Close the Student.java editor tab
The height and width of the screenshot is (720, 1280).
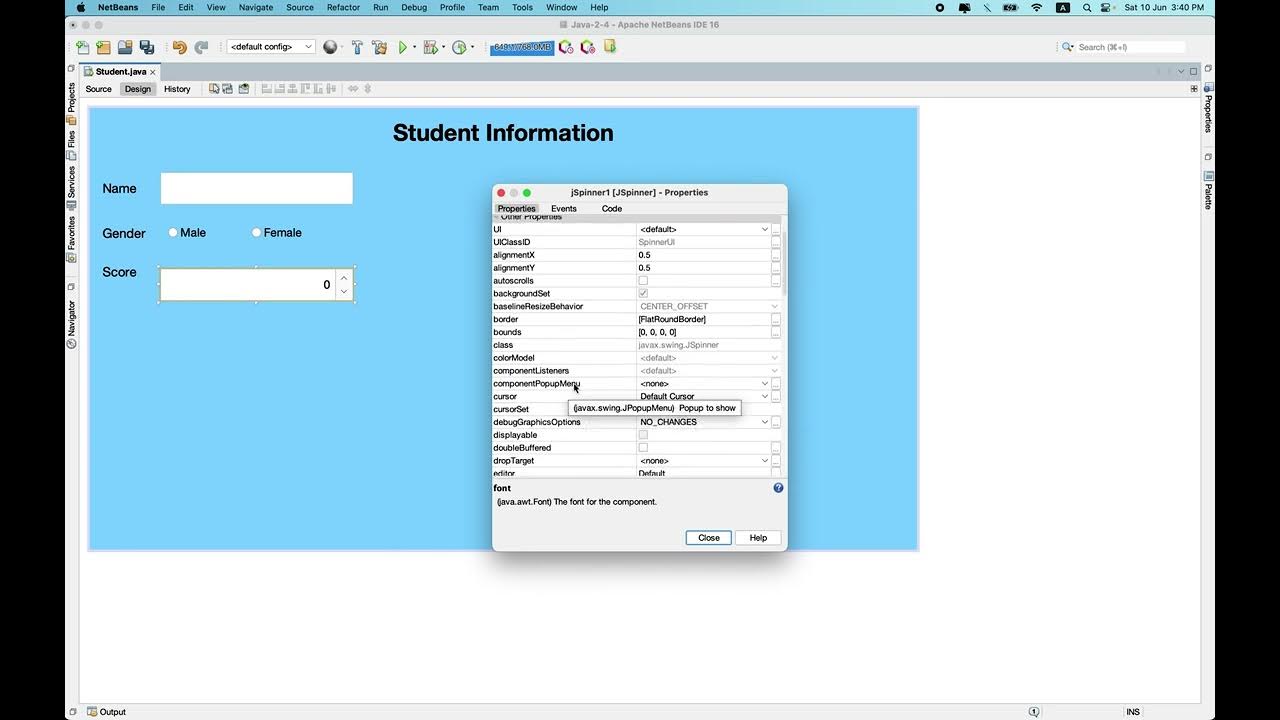point(153,72)
